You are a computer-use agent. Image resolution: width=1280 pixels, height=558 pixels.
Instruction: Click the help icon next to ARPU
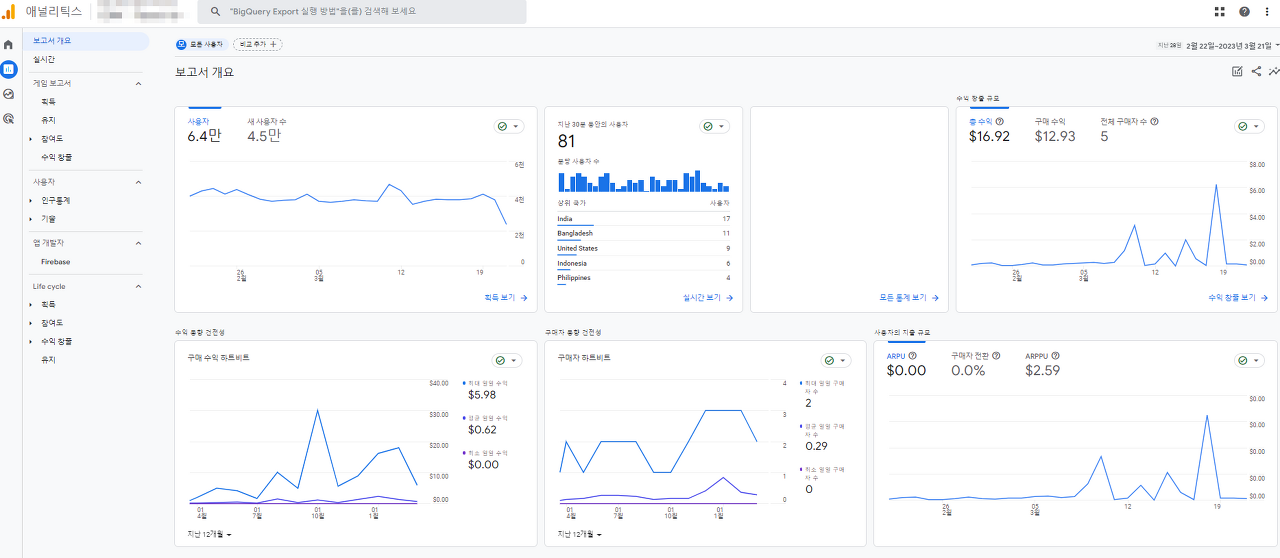pyautogui.click(x=912, y=355)
